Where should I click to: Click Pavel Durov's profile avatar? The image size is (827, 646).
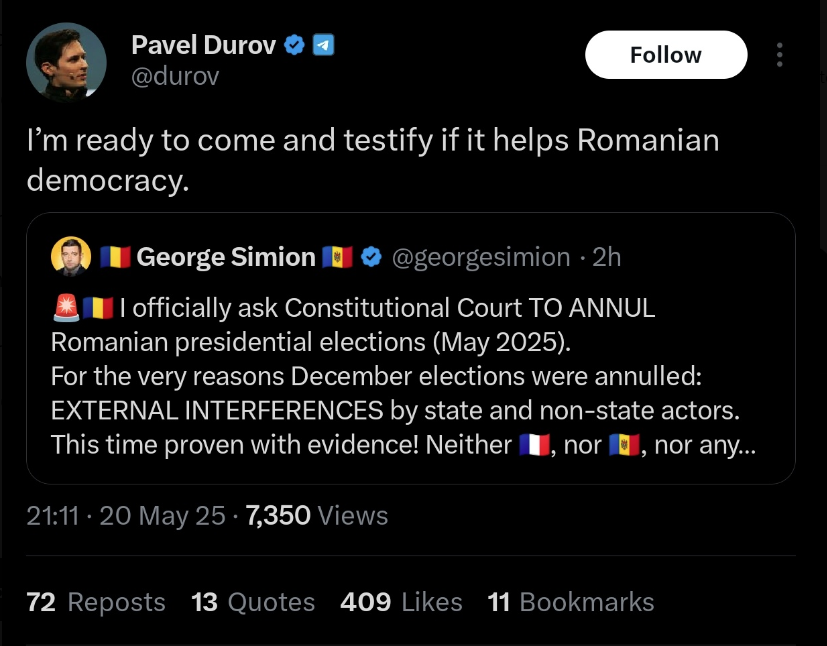[66, 62]
